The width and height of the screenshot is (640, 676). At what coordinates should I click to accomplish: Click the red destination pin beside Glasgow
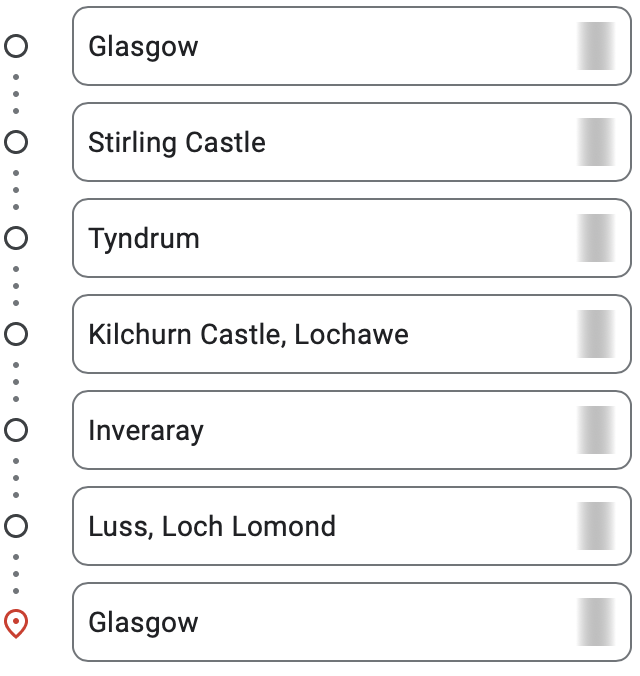[x=16, y=623]
